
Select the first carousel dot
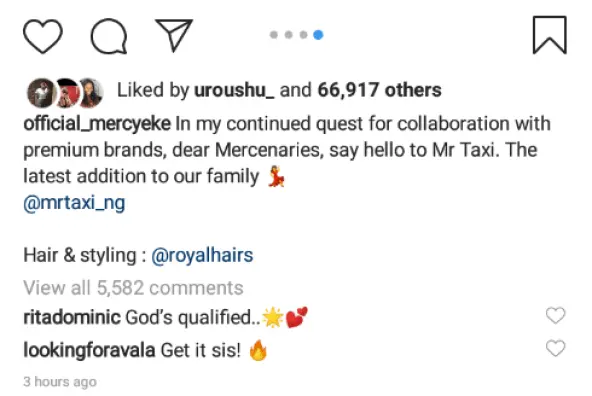274,35
